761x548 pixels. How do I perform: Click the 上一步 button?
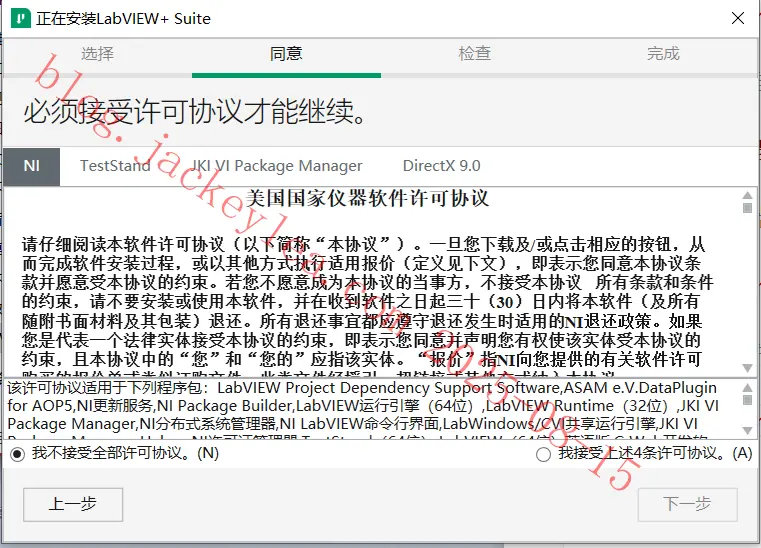pos(73,505)
